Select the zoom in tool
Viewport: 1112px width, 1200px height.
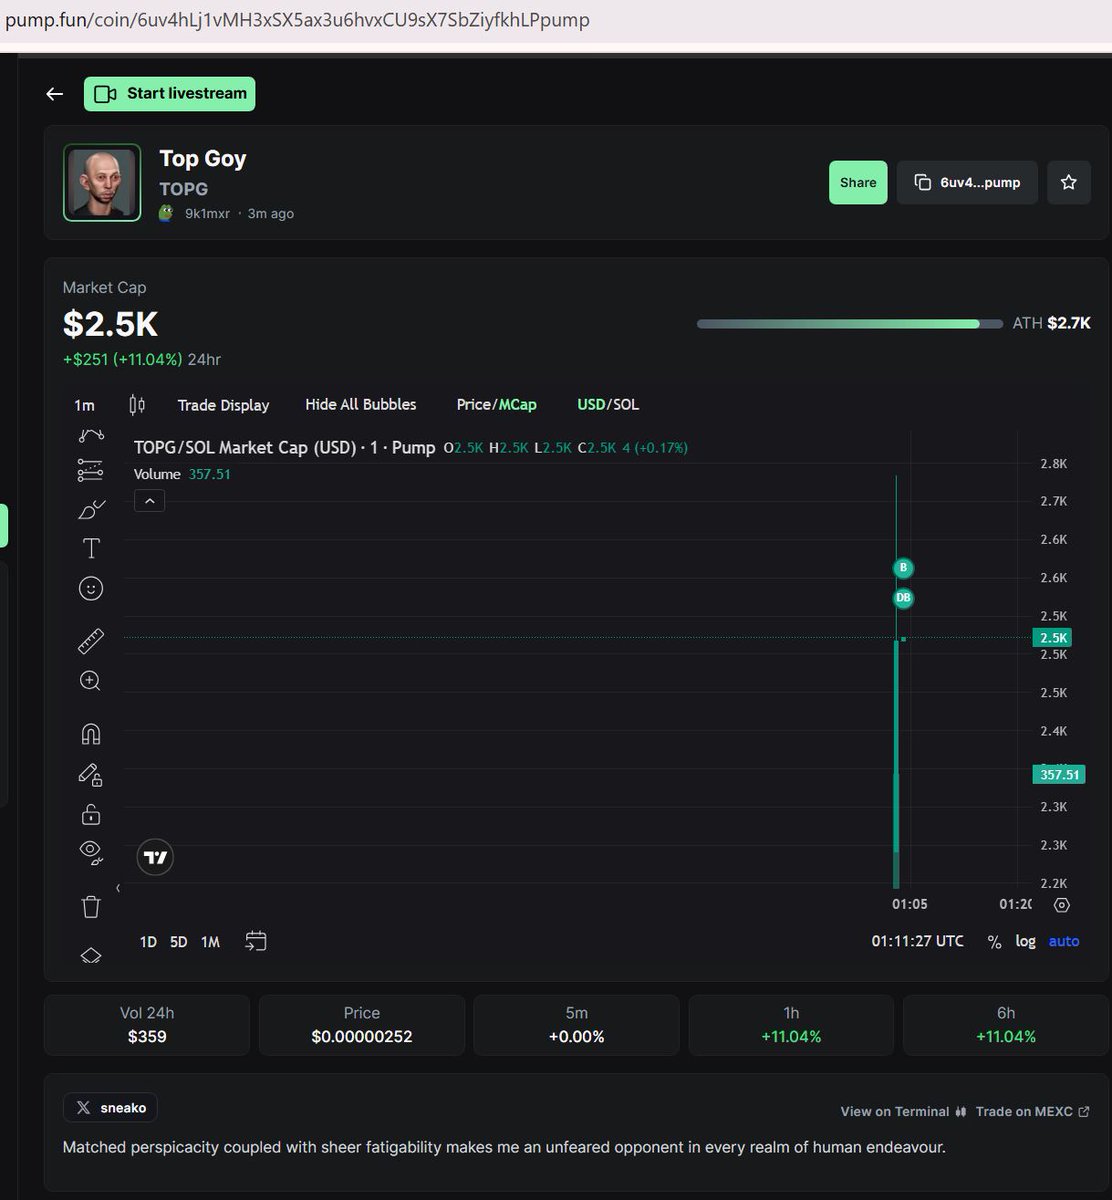tap(91, 681)
